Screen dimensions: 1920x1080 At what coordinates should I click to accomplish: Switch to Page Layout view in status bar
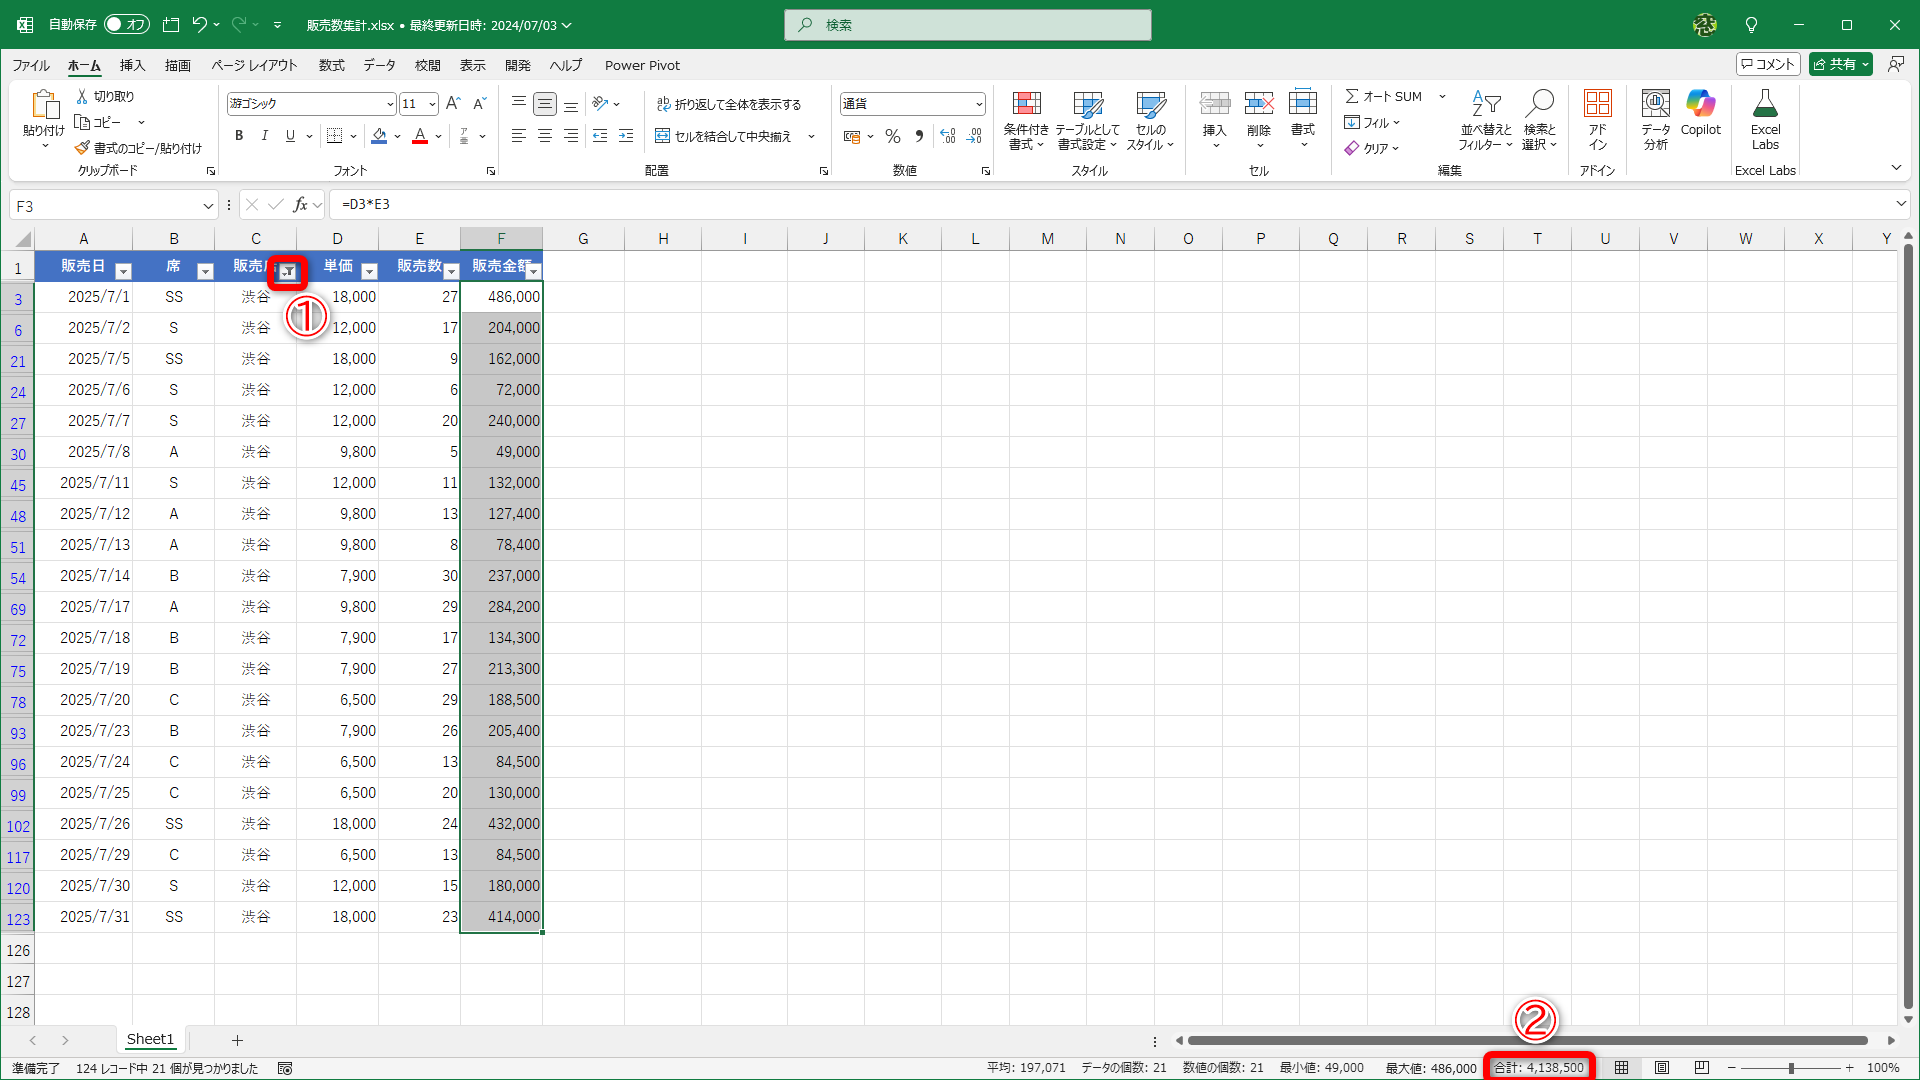tap(1661, 1068)
